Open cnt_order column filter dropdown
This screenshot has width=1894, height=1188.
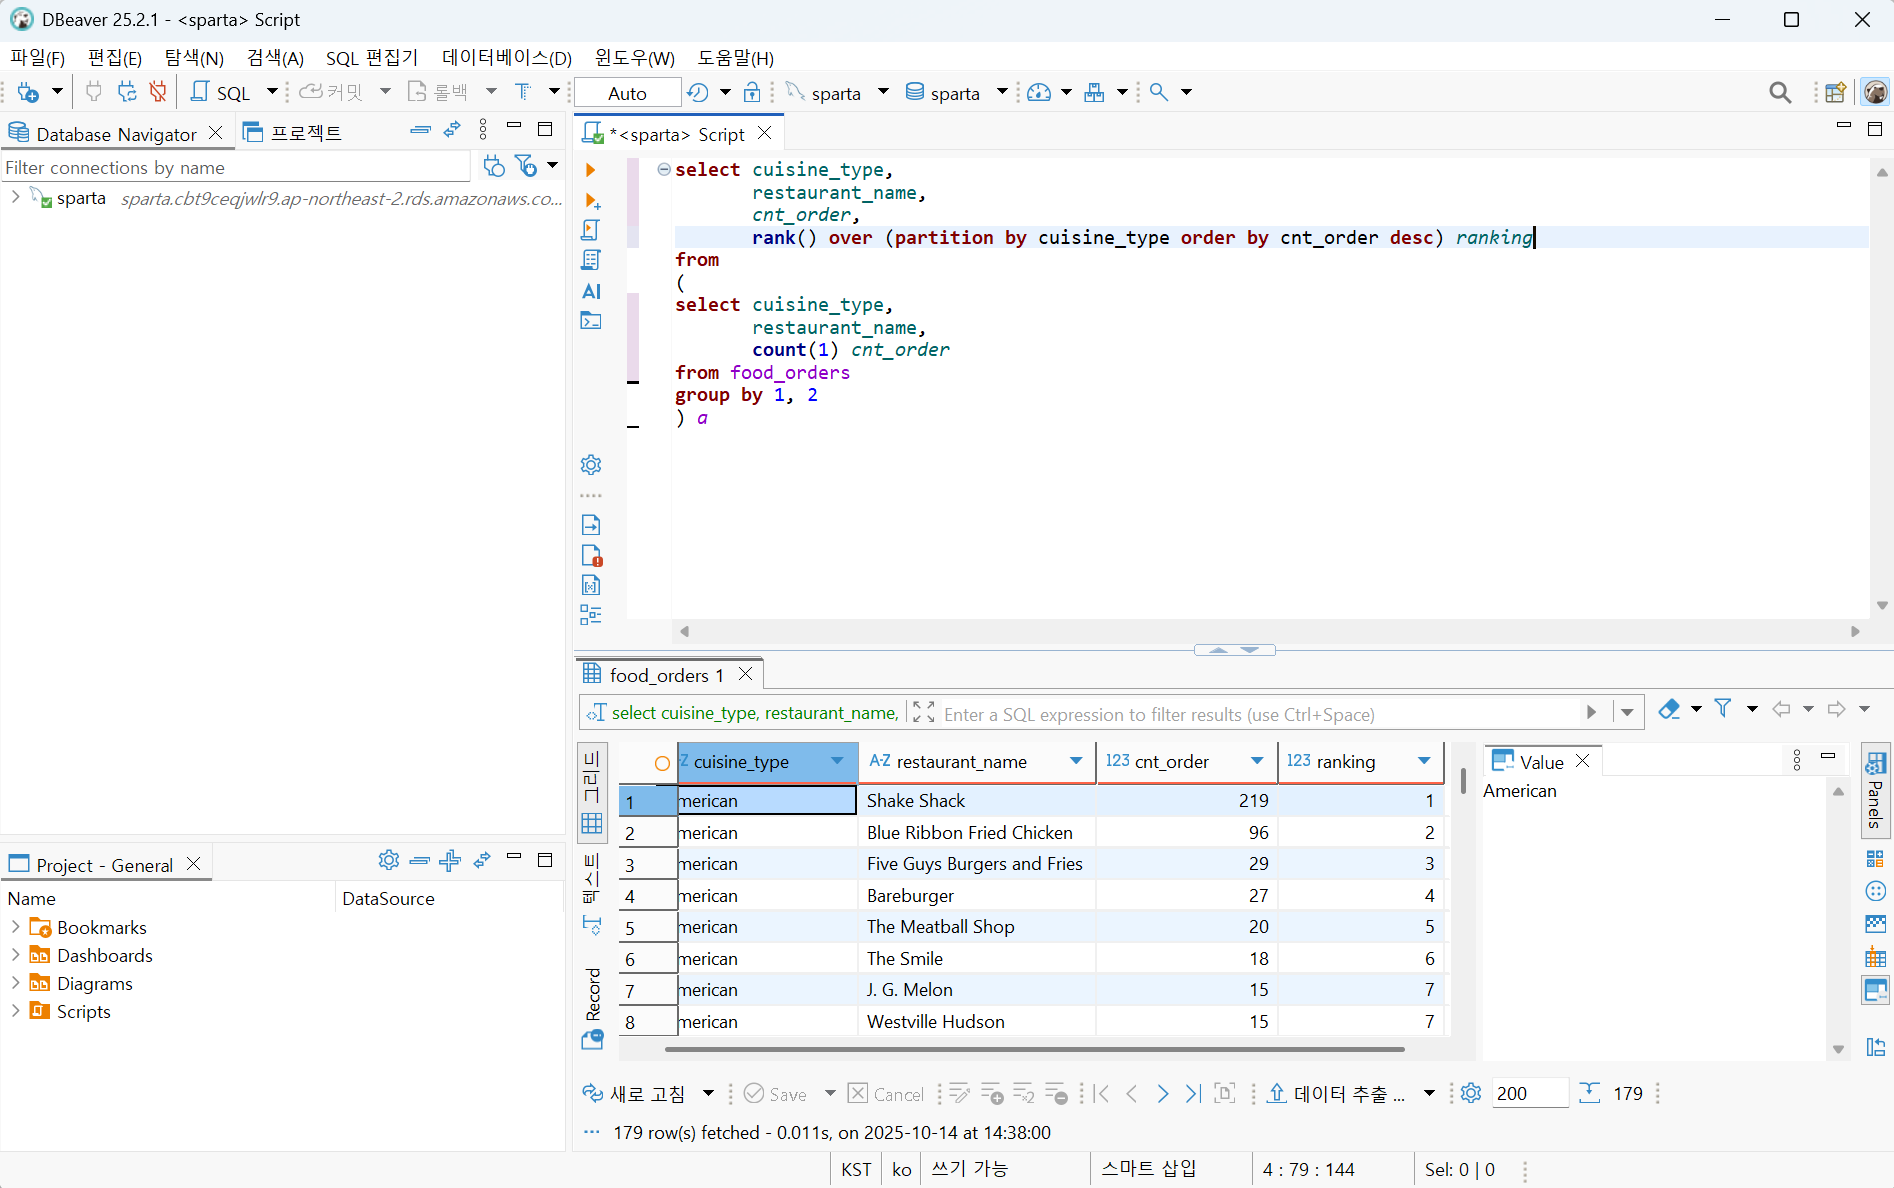coord(1257,762)
